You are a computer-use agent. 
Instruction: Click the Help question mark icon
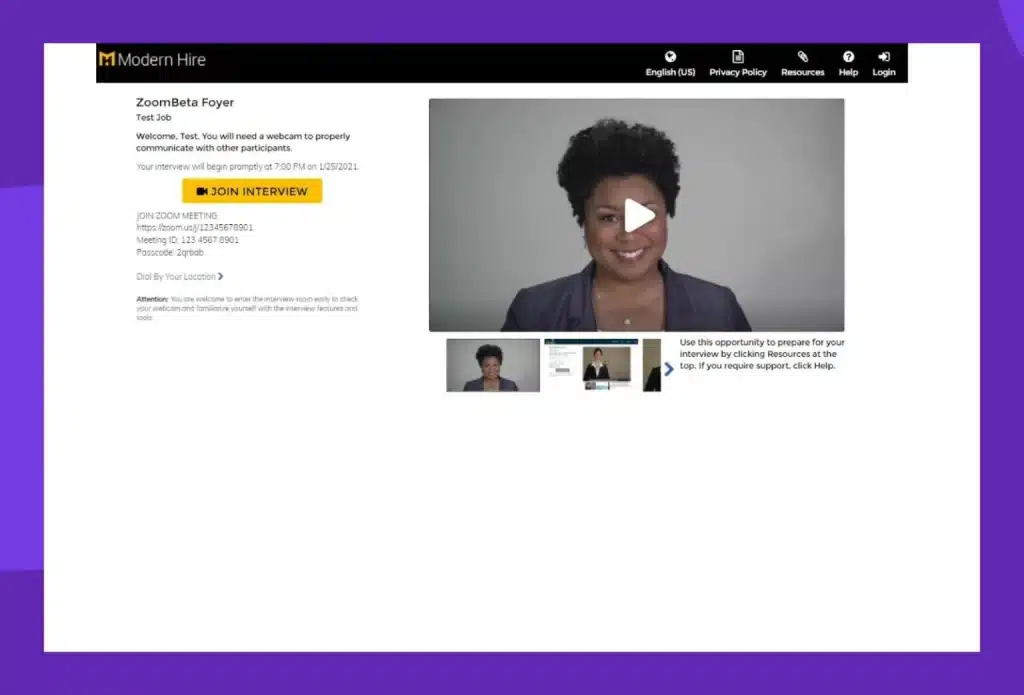pos(848,57)
